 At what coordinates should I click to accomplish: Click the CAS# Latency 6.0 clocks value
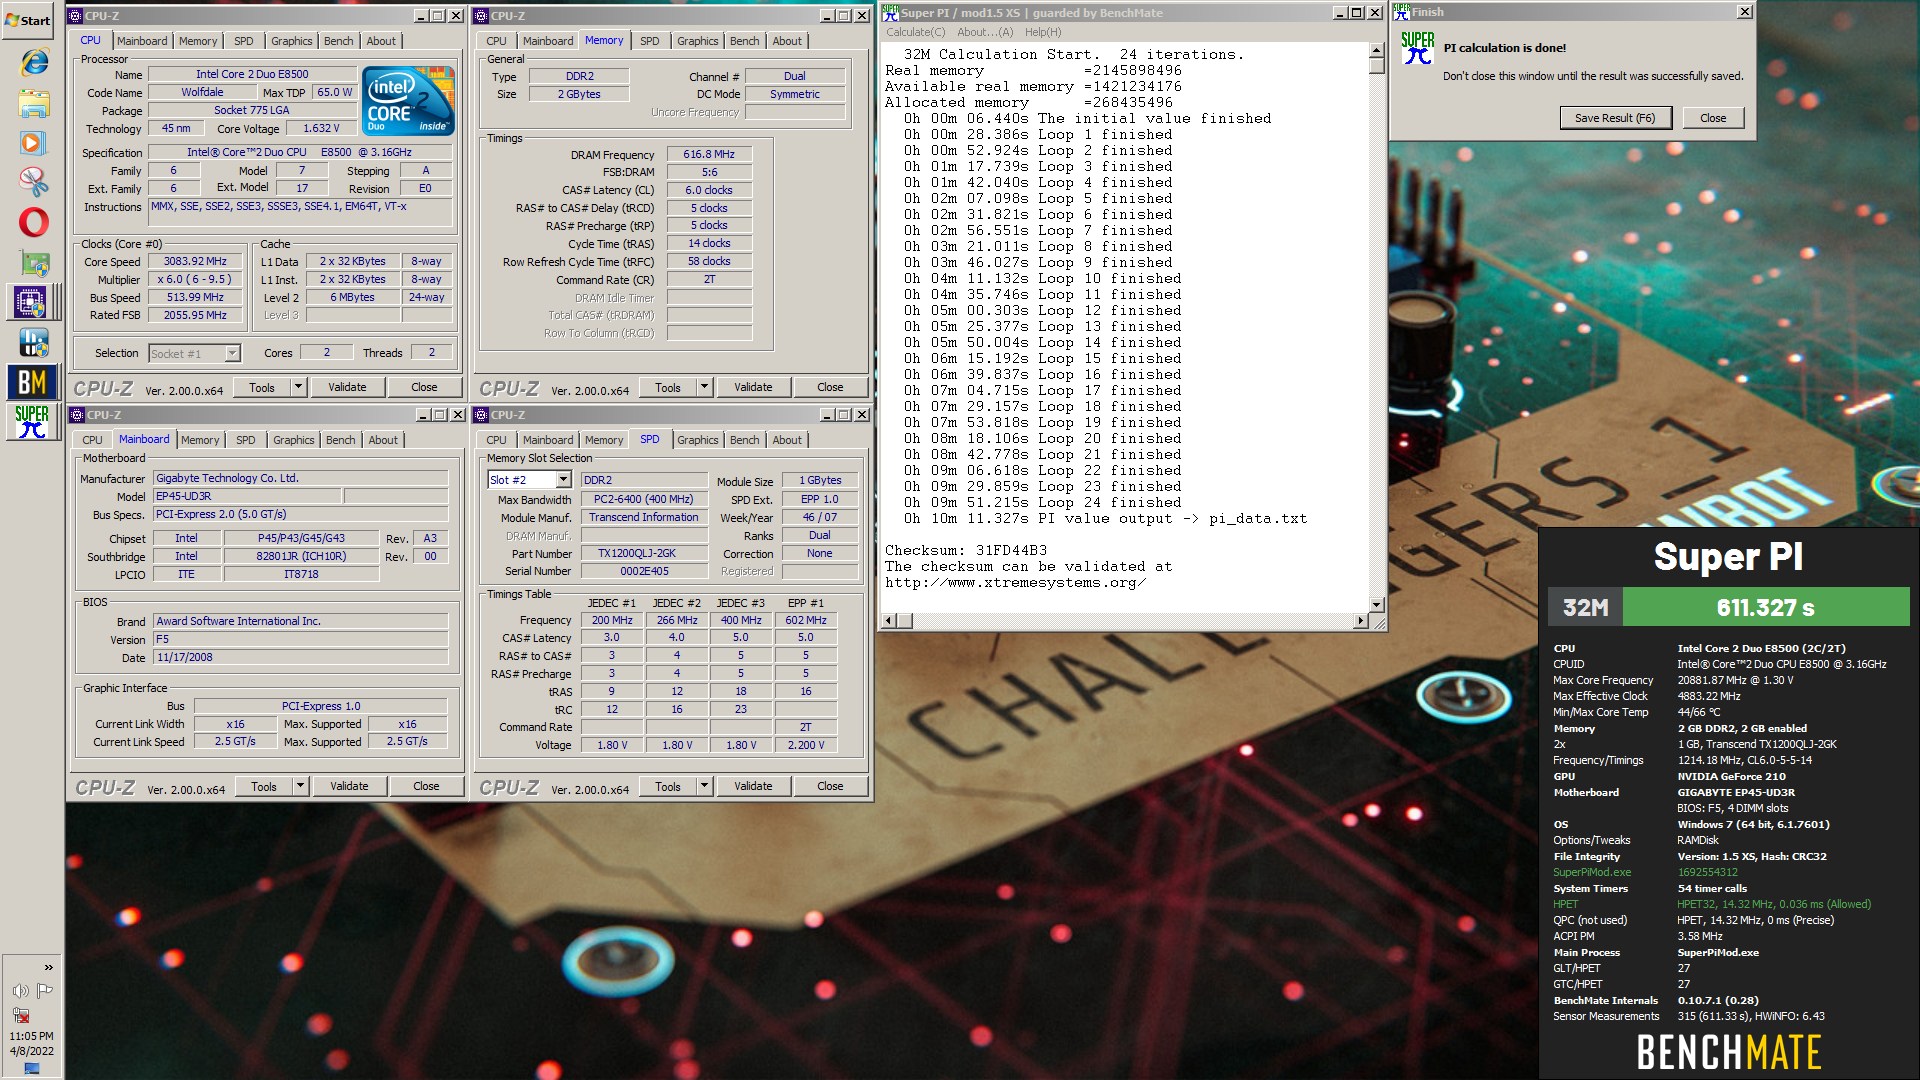click(709, 190)
